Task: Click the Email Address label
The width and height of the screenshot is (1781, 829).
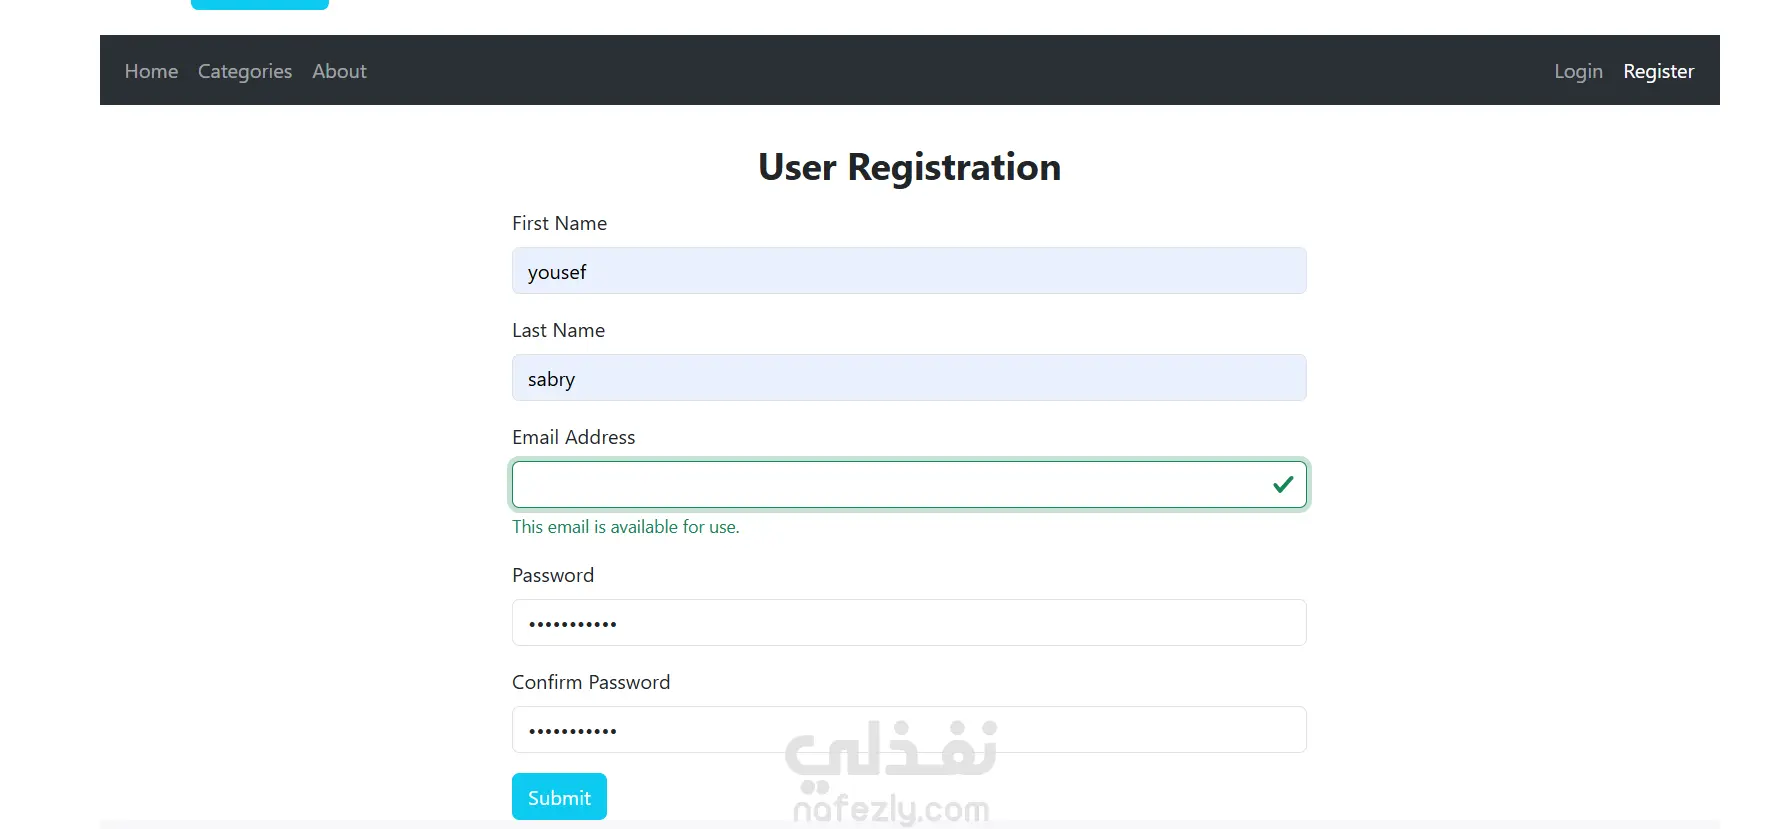Action: coord(573,437)
